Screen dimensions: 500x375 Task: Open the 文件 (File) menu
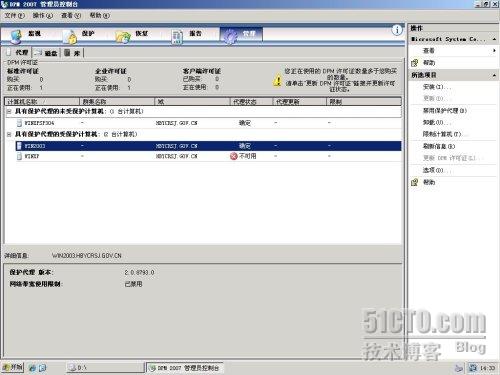(x=15, y=15)
